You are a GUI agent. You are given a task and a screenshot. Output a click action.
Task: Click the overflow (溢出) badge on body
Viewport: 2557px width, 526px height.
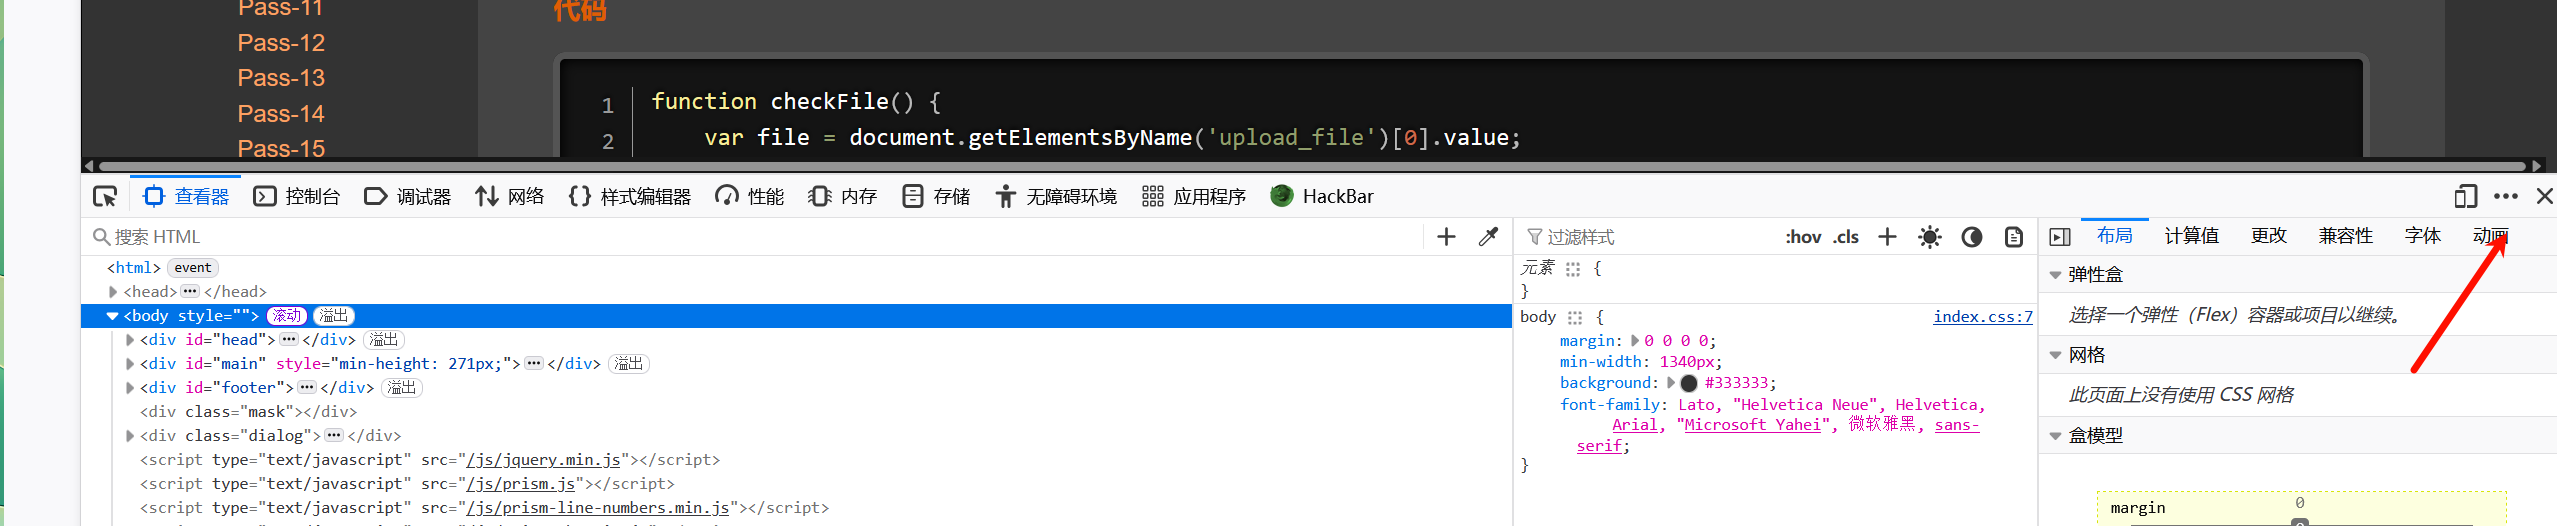pyautogui.click(x=334, y=316)
